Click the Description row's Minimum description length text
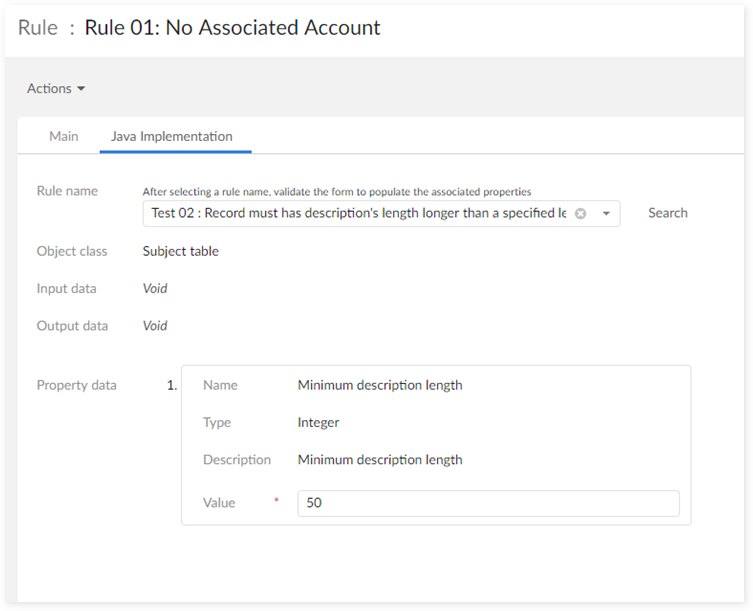 coord(380,460)
